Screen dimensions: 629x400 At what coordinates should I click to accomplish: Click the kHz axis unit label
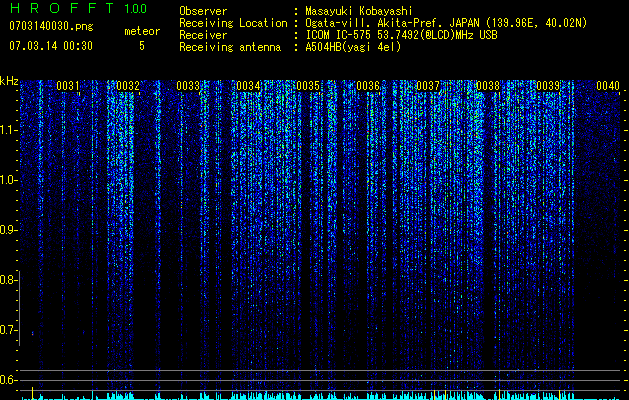tap(9, 81)
